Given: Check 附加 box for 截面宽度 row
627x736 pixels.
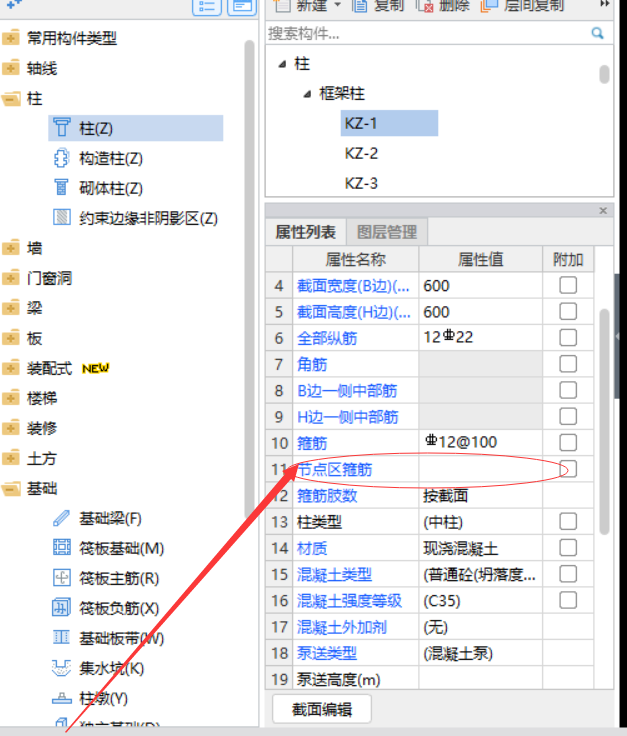Looking at the screenshot, I should [x=568, y=285].
